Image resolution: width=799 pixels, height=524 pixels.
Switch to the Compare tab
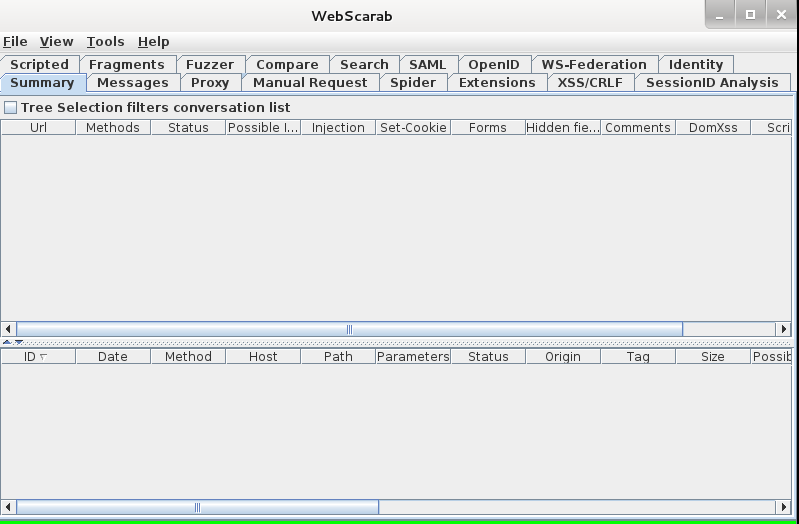click(x=287, y=64)
